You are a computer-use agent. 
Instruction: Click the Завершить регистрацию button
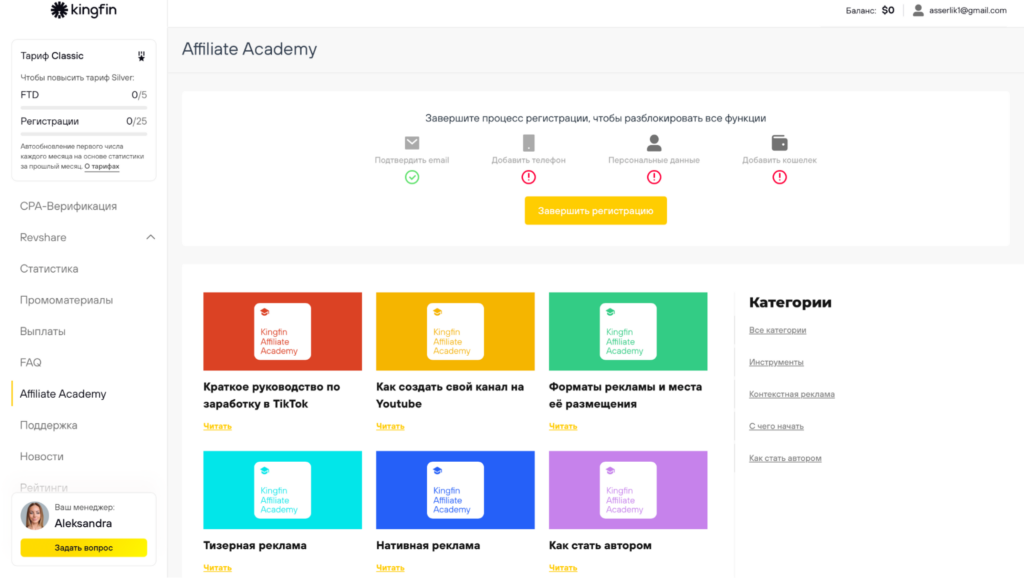pyautogui.click(x=596, y=210)
